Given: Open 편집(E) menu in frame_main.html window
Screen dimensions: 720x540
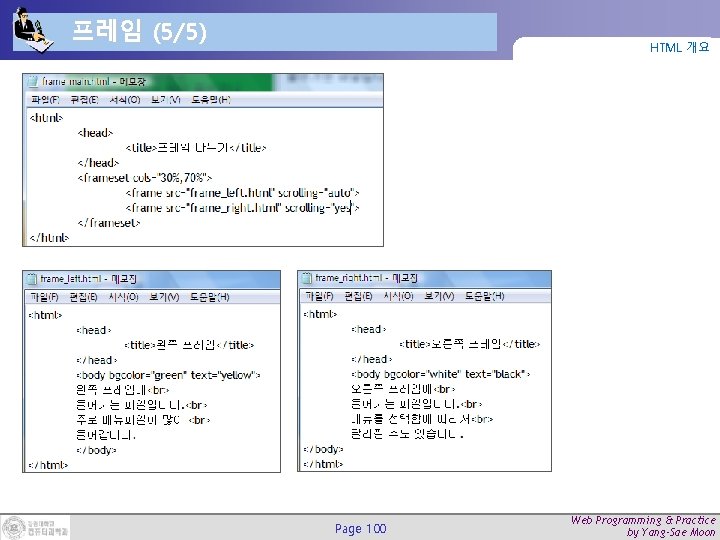Looking at the screenshot, I should tap(84, 100).
